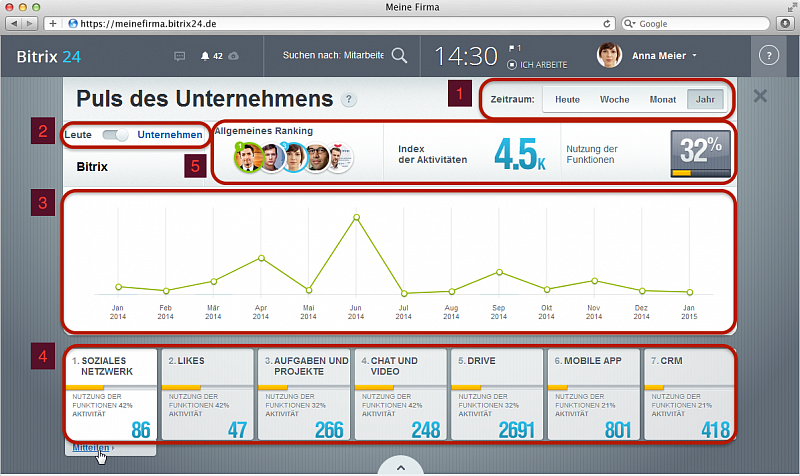
Task: Click Anna Meier's profile avatar
Action: (609, 55)
